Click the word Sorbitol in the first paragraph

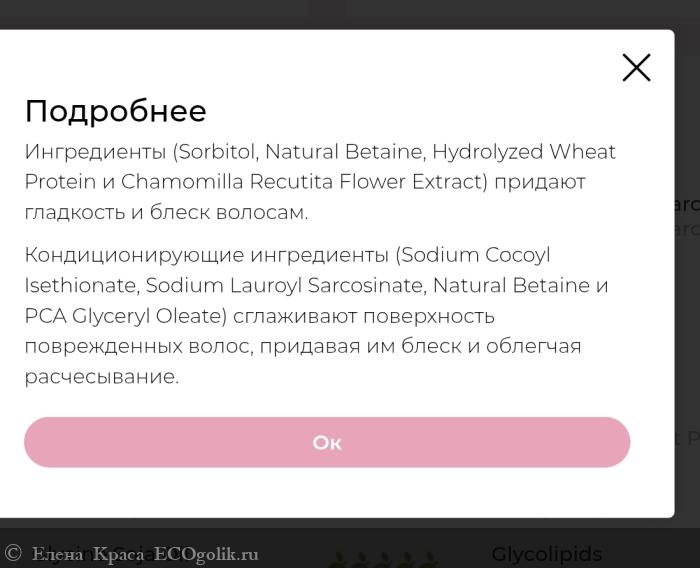(x=216, y=152)
